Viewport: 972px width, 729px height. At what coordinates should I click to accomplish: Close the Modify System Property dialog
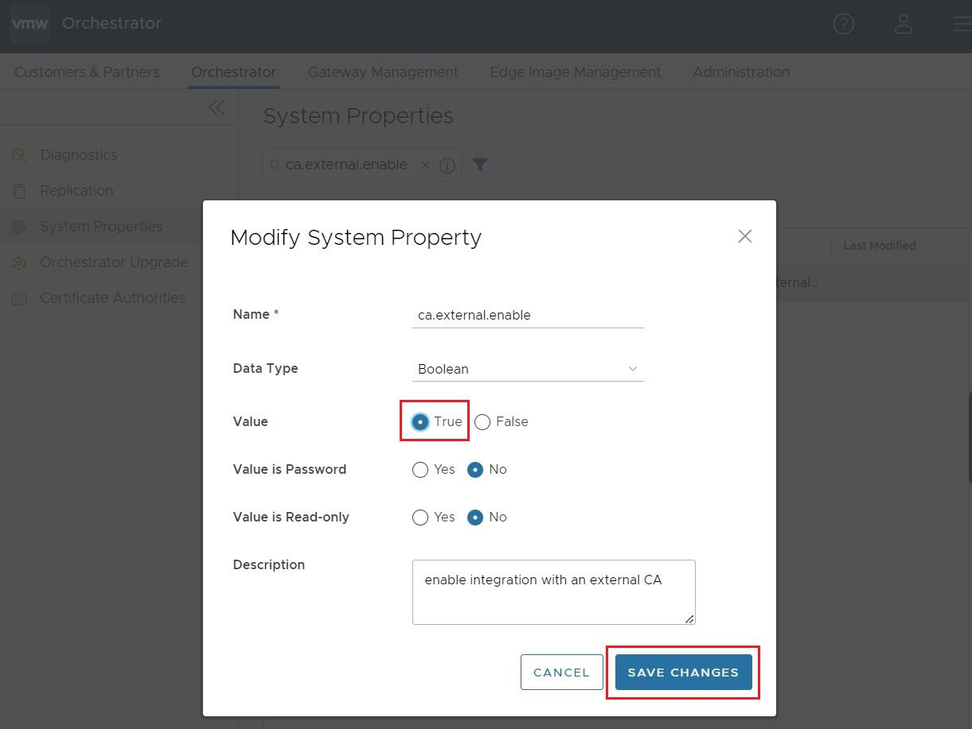pos(745,237)
